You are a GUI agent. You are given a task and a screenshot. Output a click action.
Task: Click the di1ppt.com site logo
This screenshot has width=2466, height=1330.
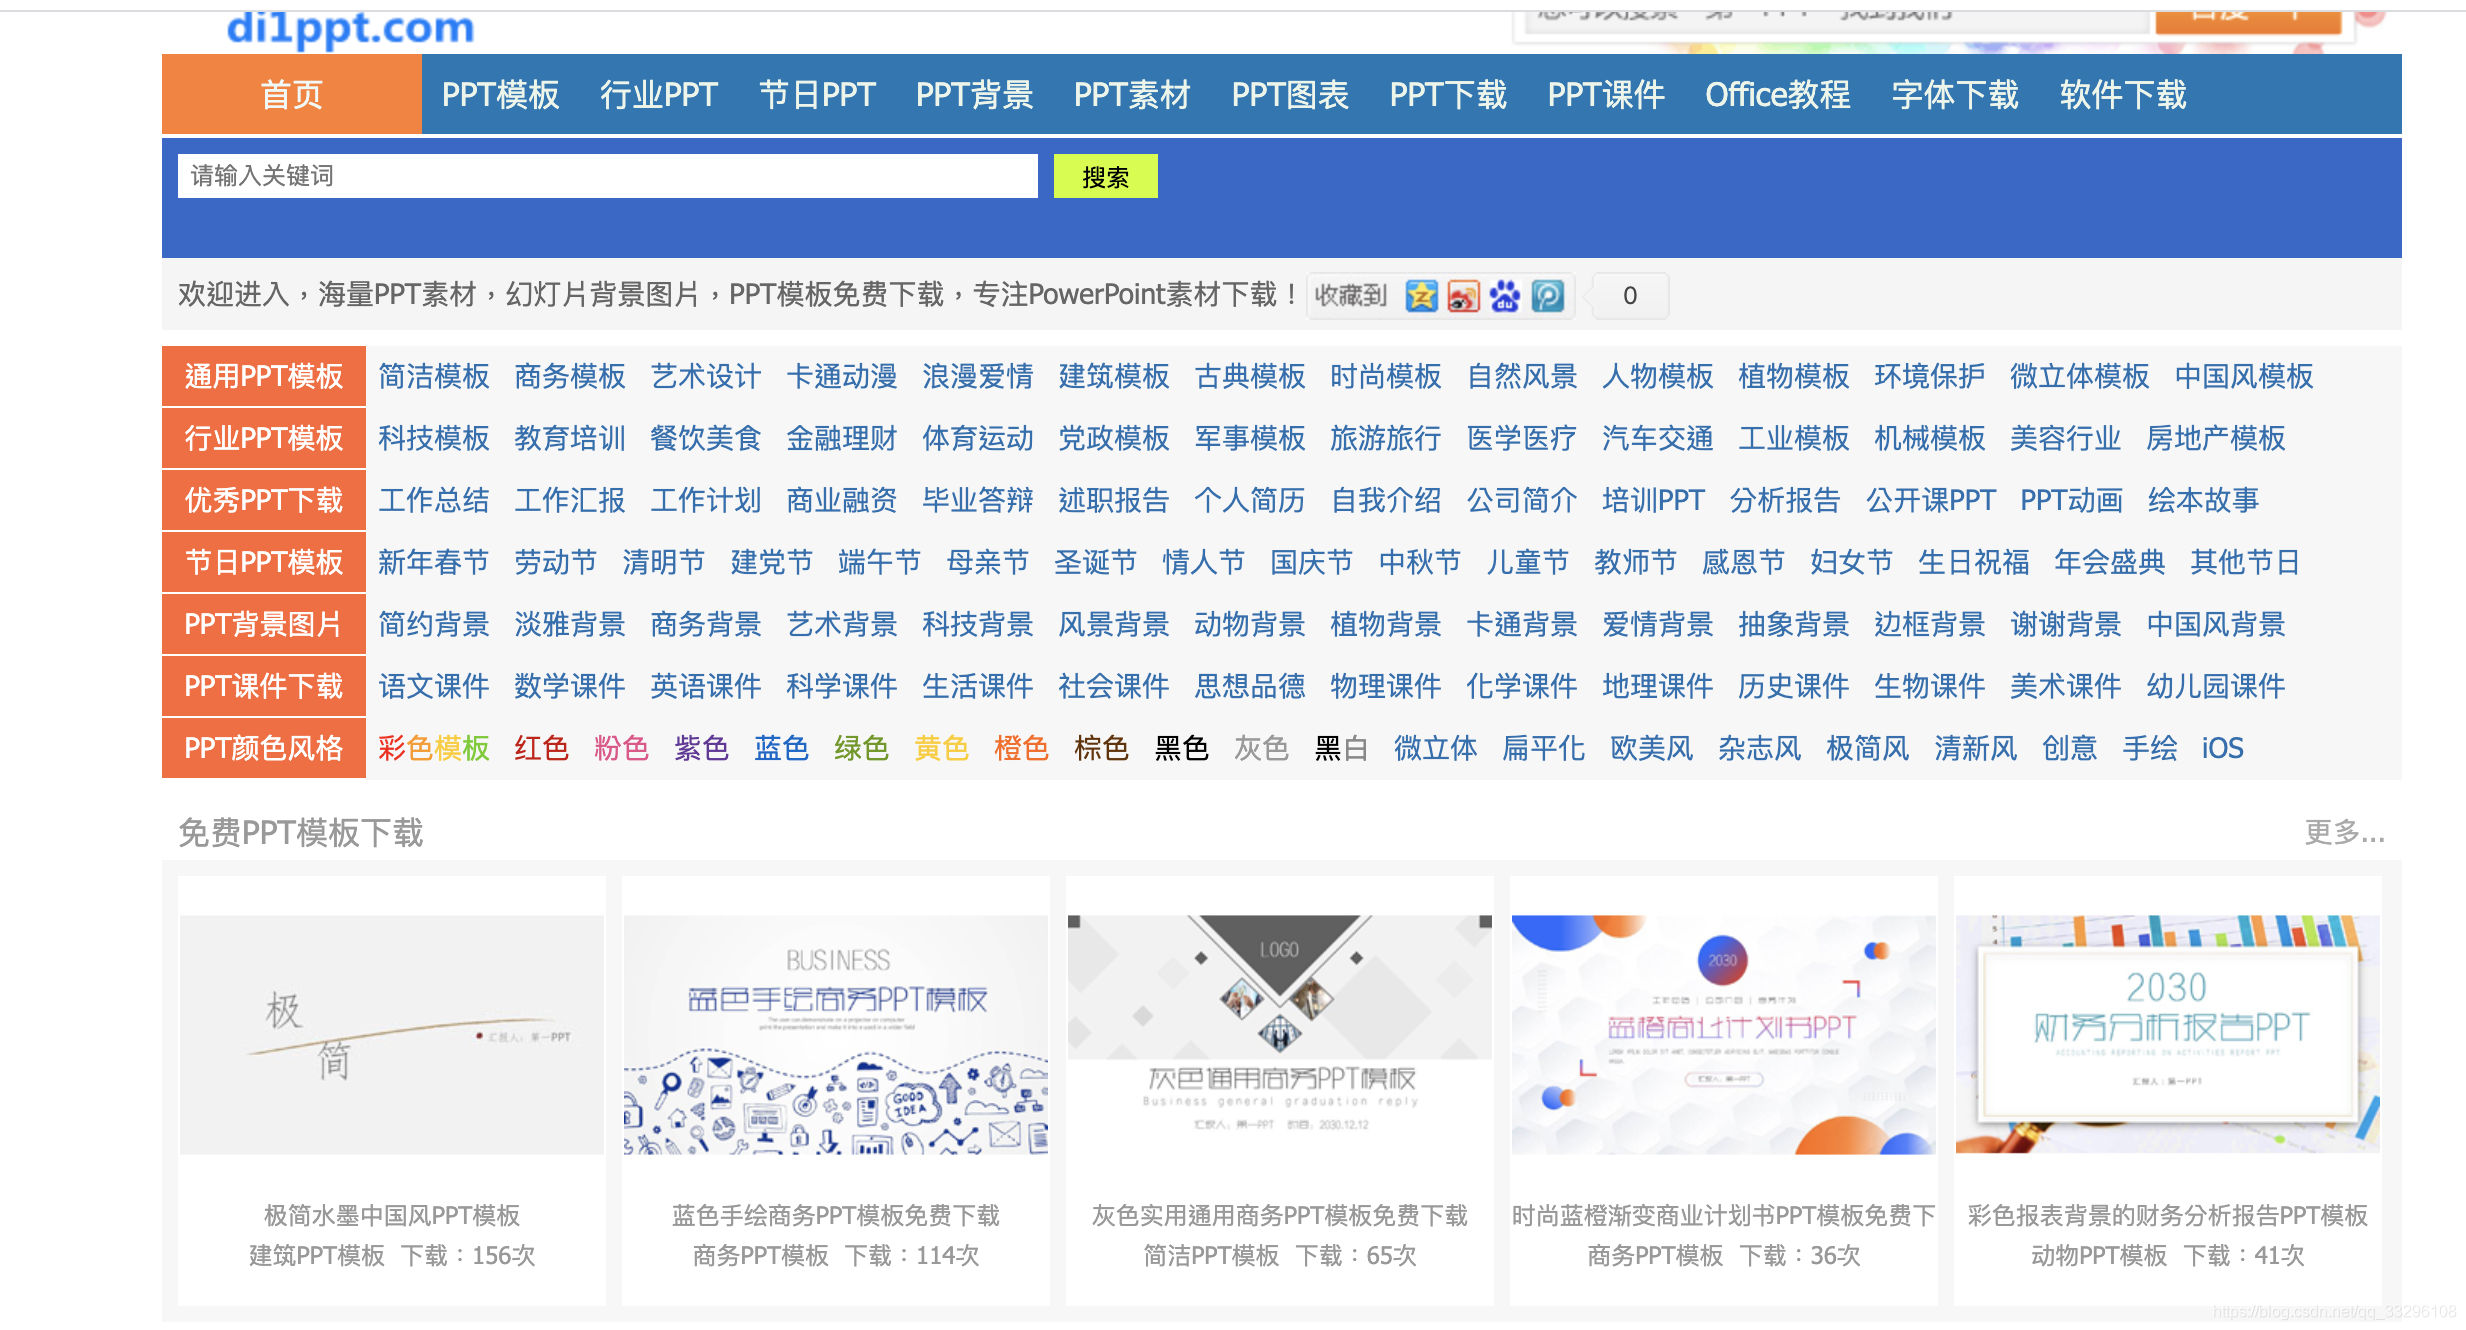(x=350, y=28)
